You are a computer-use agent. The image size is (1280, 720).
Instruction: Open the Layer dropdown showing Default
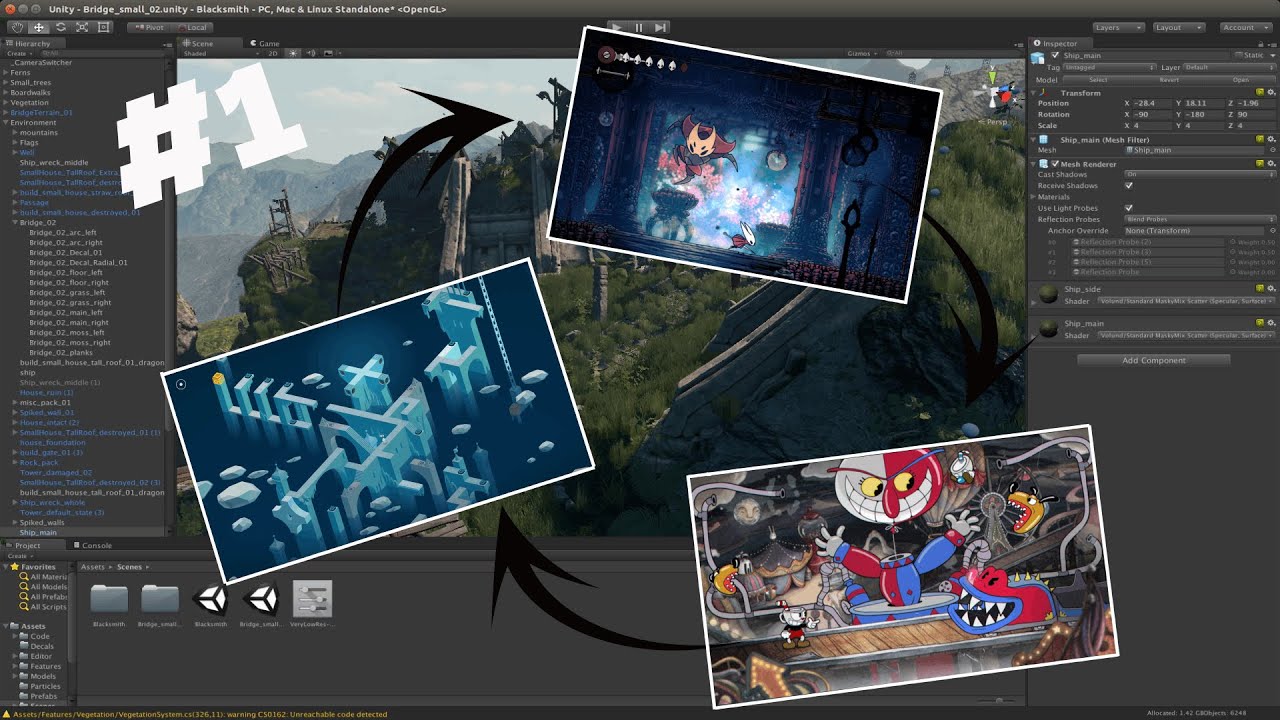pos(1230,67)
